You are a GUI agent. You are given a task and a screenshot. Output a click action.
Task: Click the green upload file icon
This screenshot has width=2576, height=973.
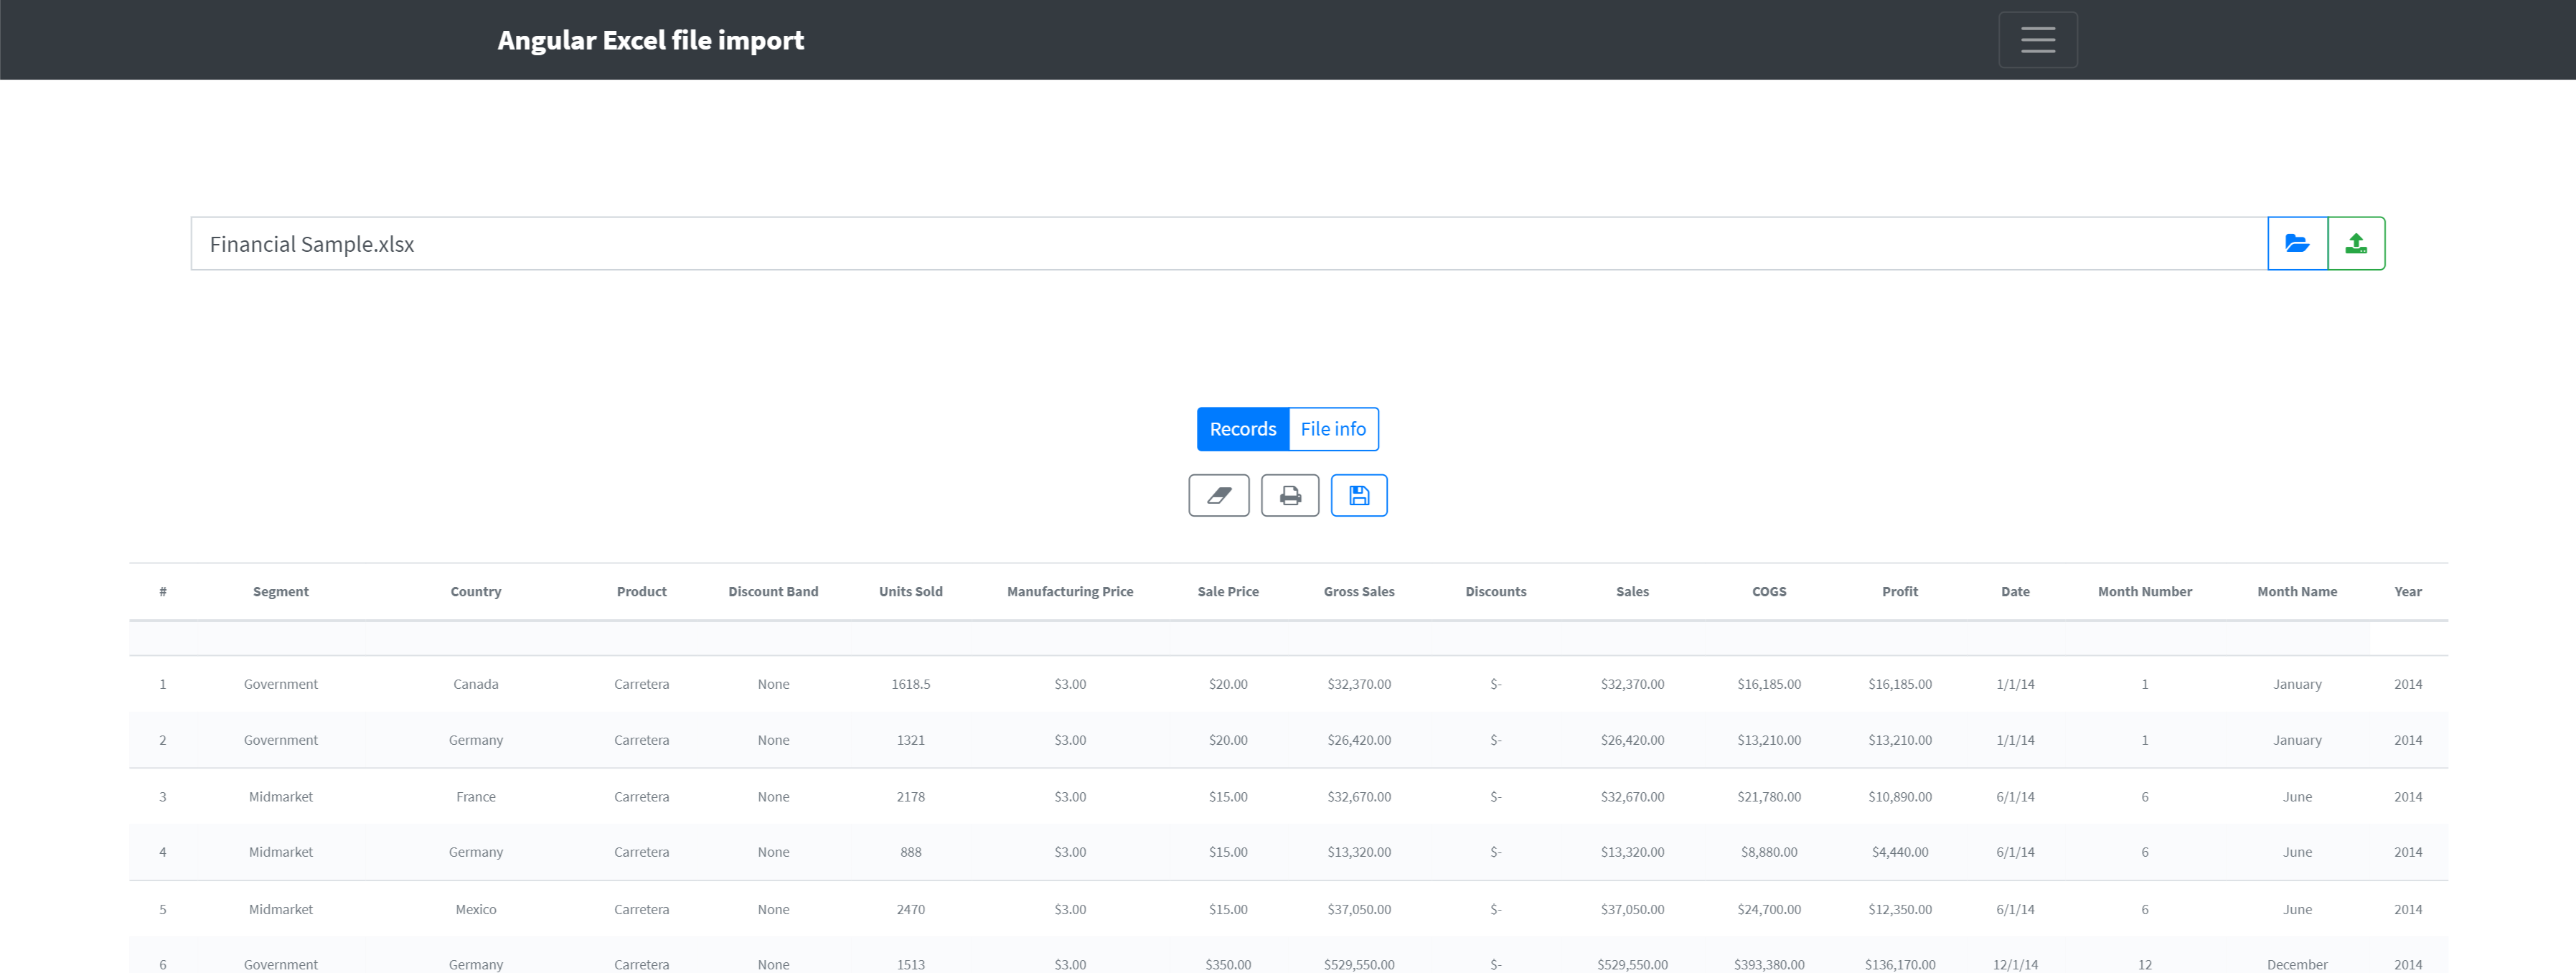click(x=2355, y=243)
